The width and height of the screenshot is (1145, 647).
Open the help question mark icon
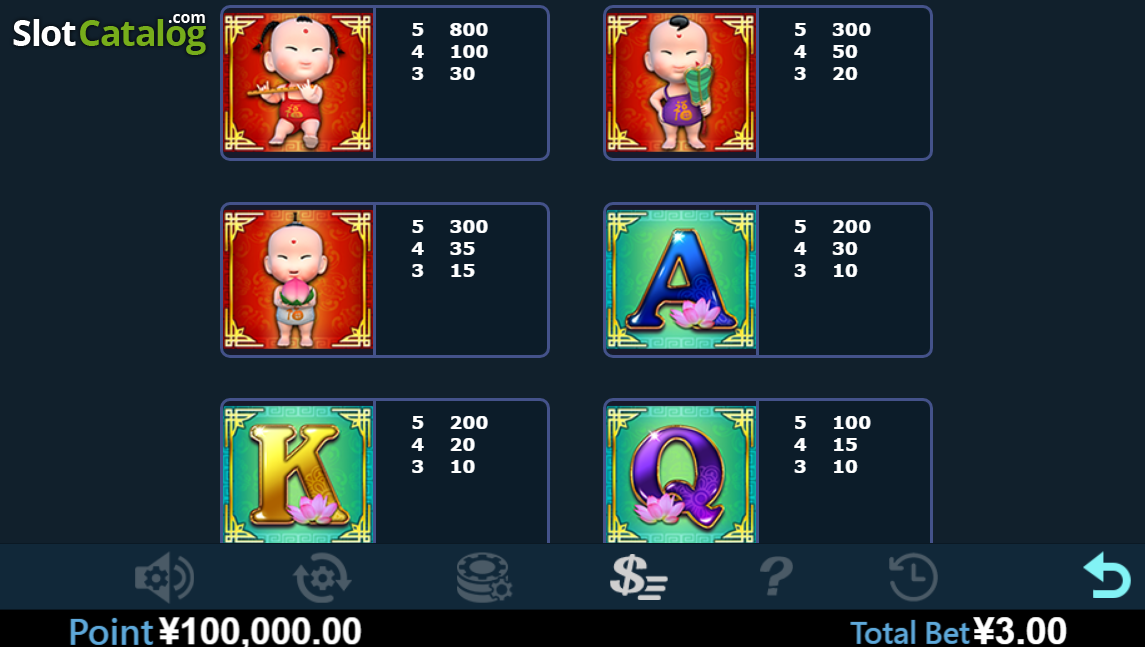[776, 577]
